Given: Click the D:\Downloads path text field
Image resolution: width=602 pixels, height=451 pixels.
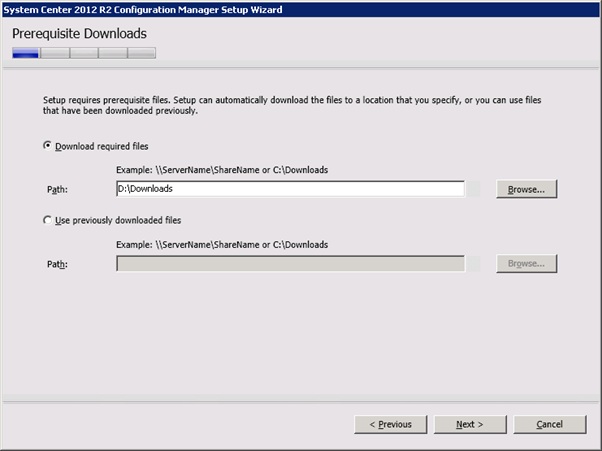Looking at the screenshot, I should click(x=290, y=189).
